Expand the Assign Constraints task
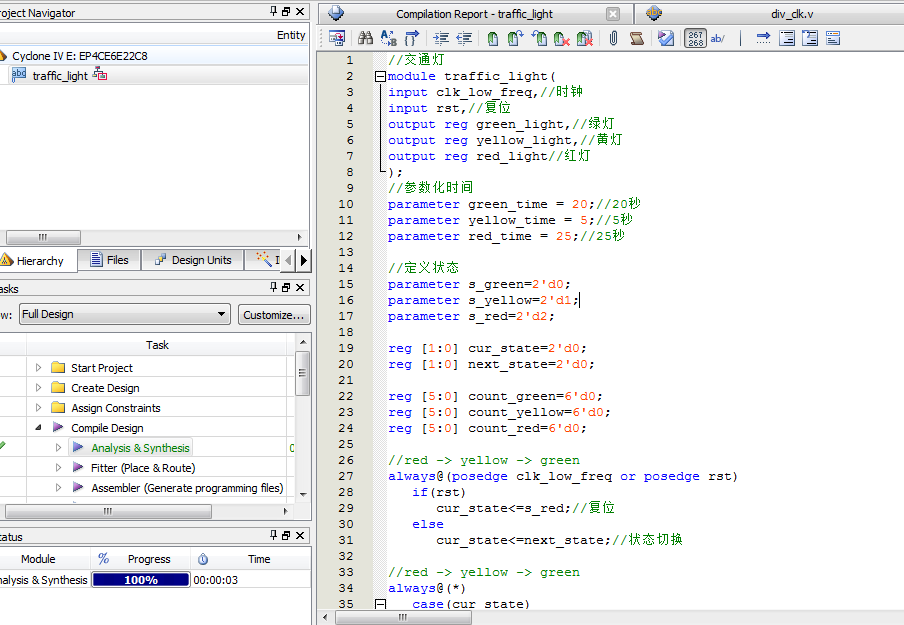 tap(39, 408)
